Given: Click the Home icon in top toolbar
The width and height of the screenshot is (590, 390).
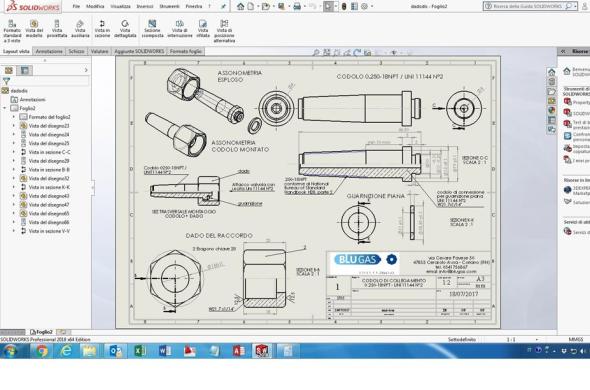Looking at the screenshot, I should point(240,6).
